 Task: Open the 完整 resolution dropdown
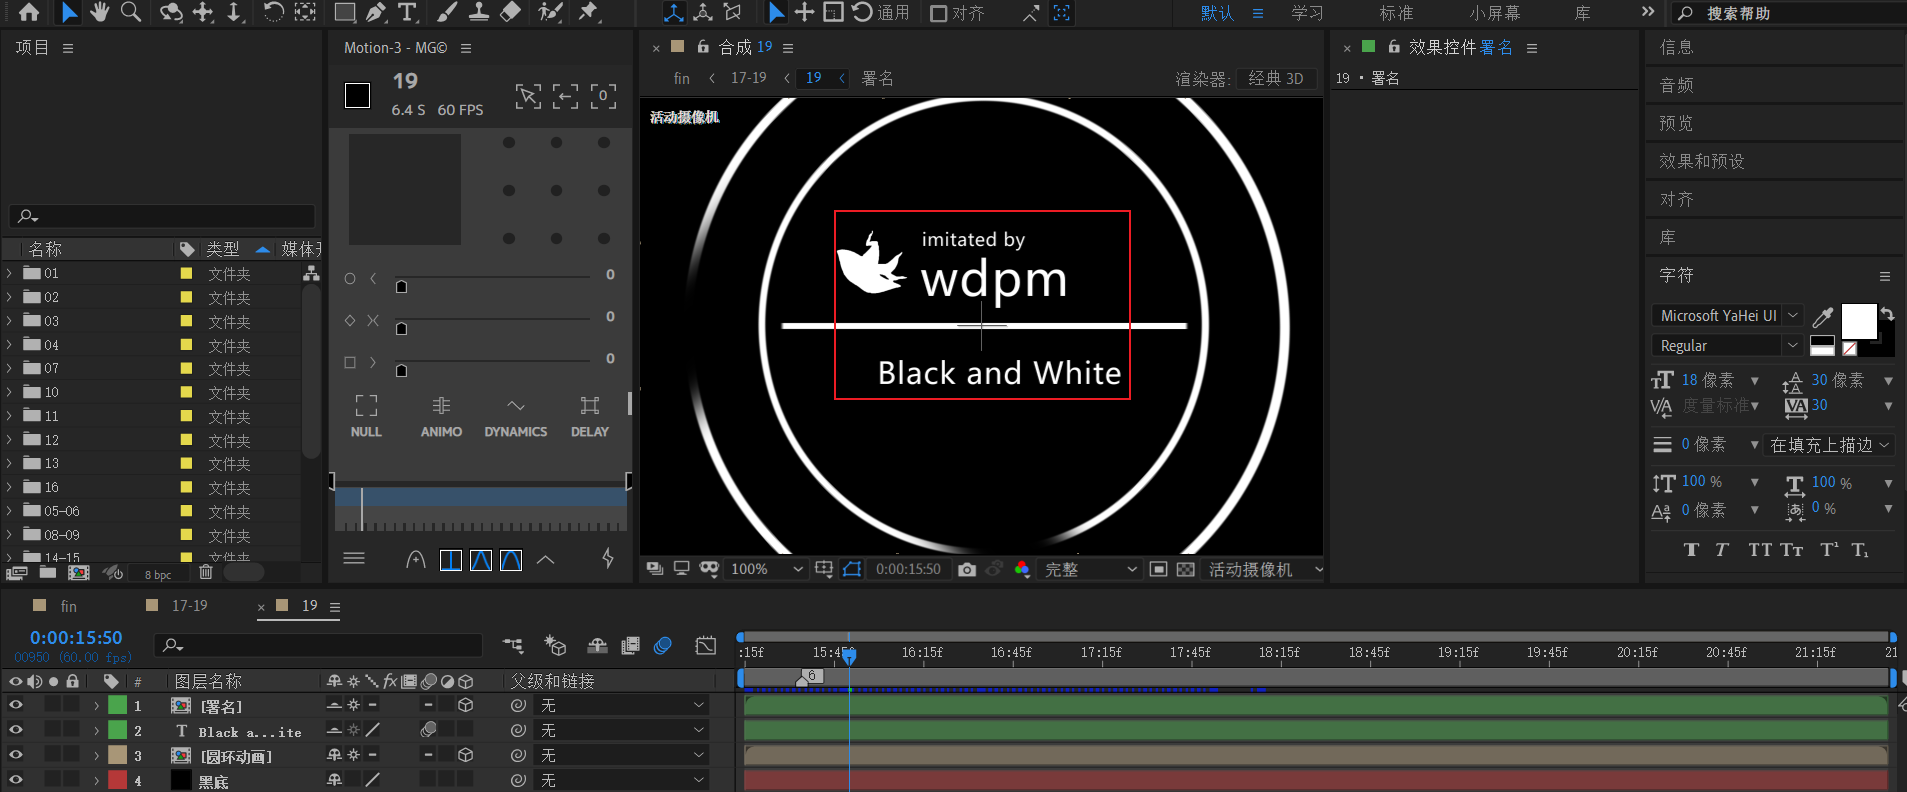tap(1090, 569)
